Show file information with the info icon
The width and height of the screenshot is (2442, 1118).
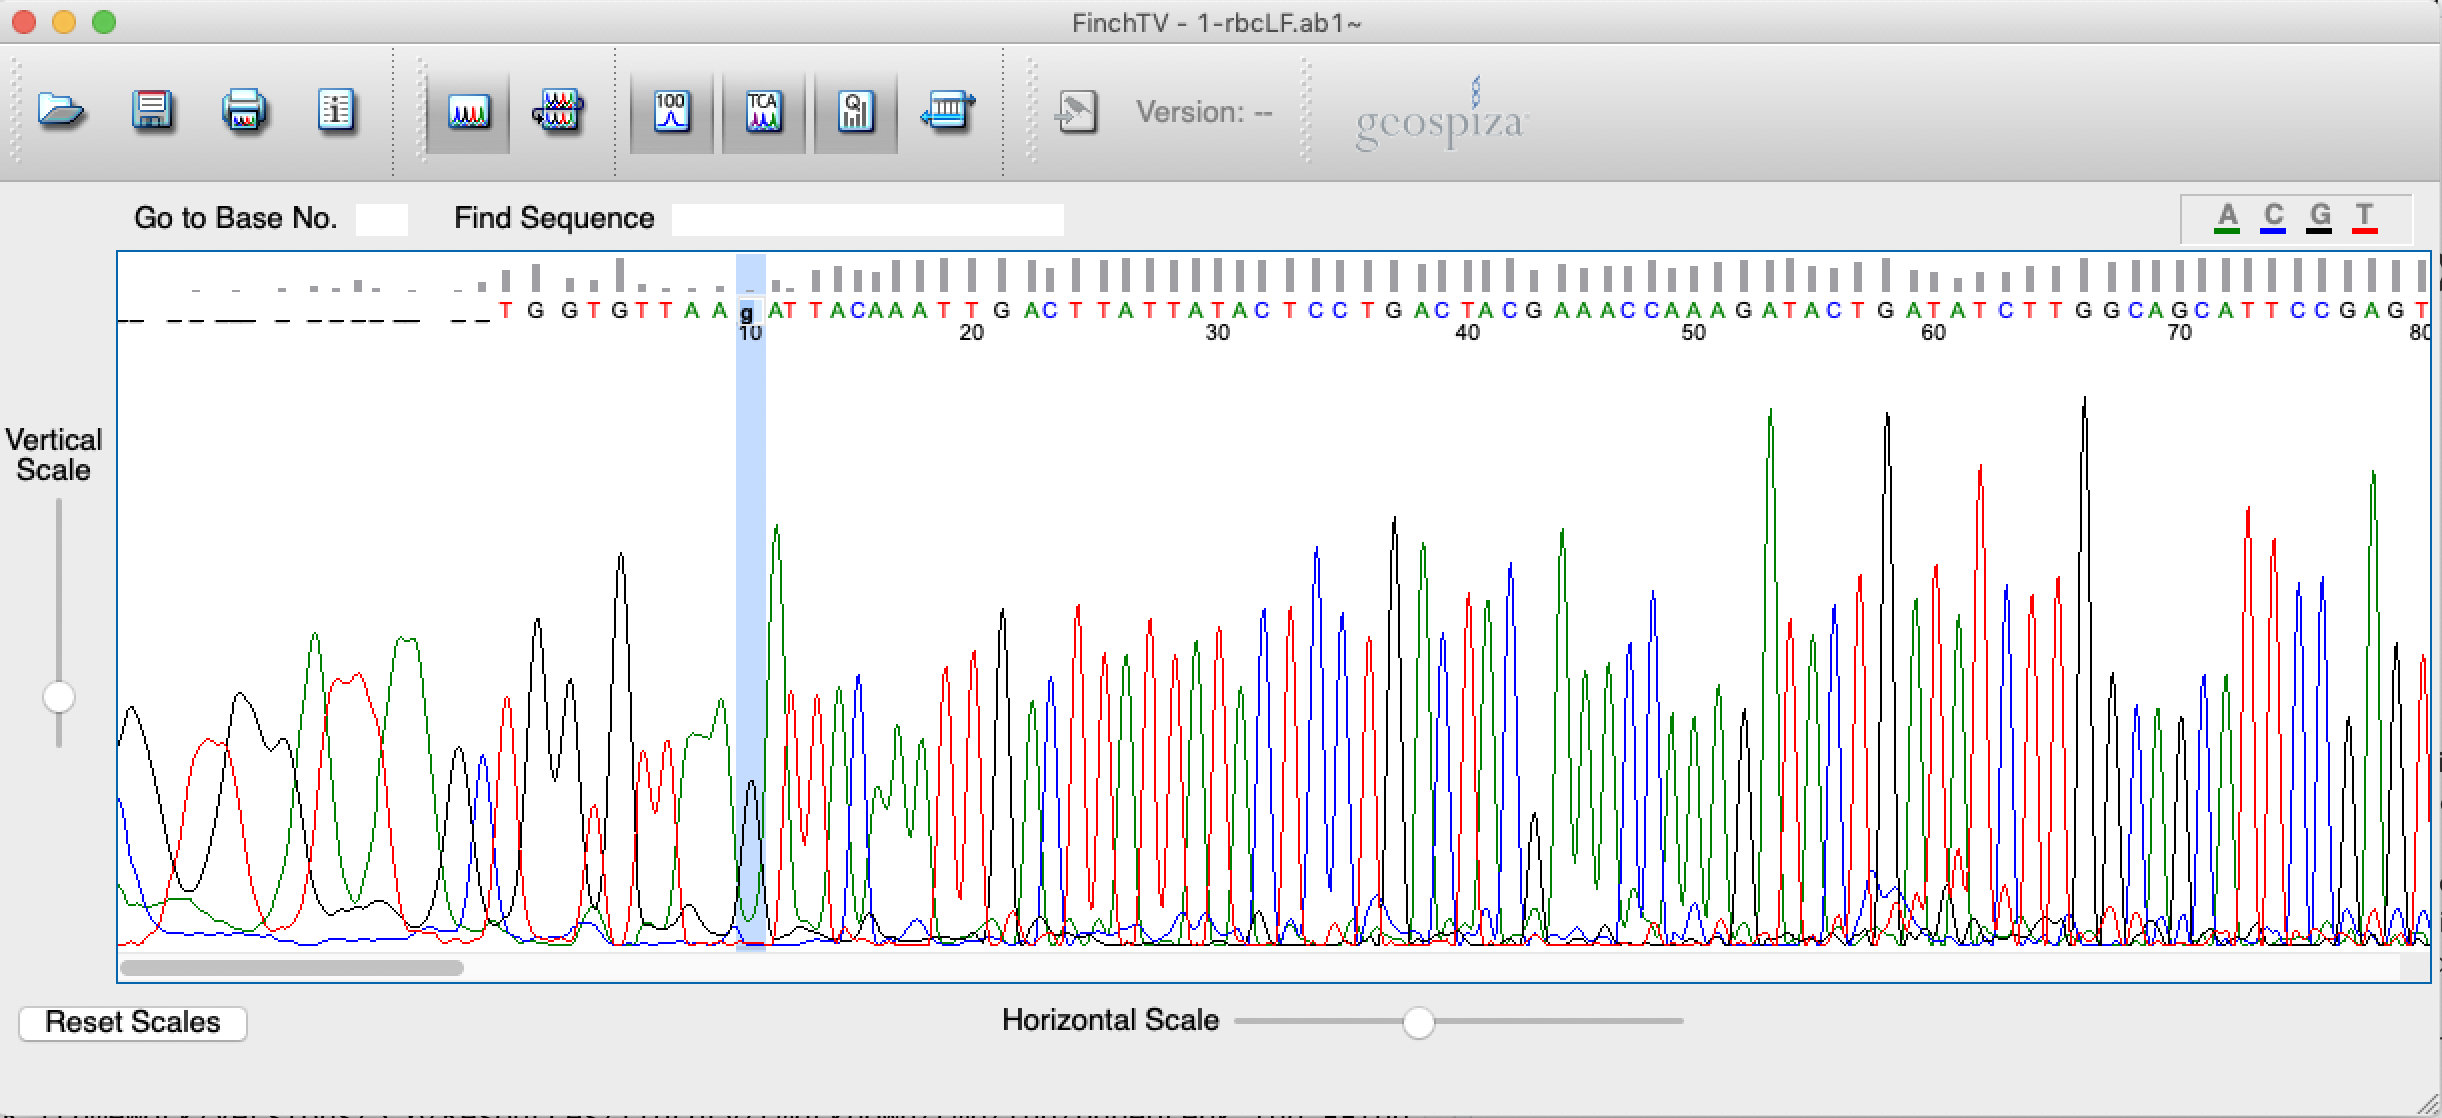pos(336,111)
